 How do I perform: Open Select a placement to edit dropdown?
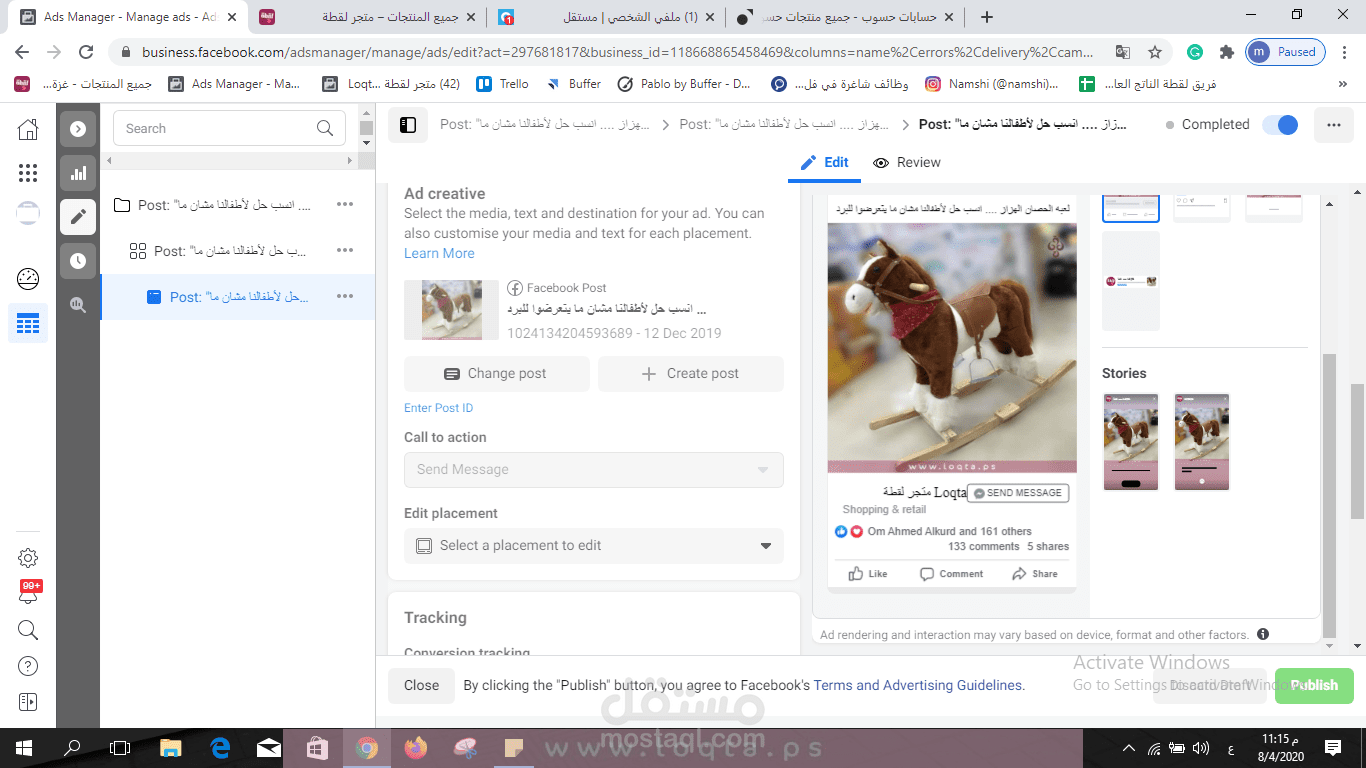coord(594,546)
